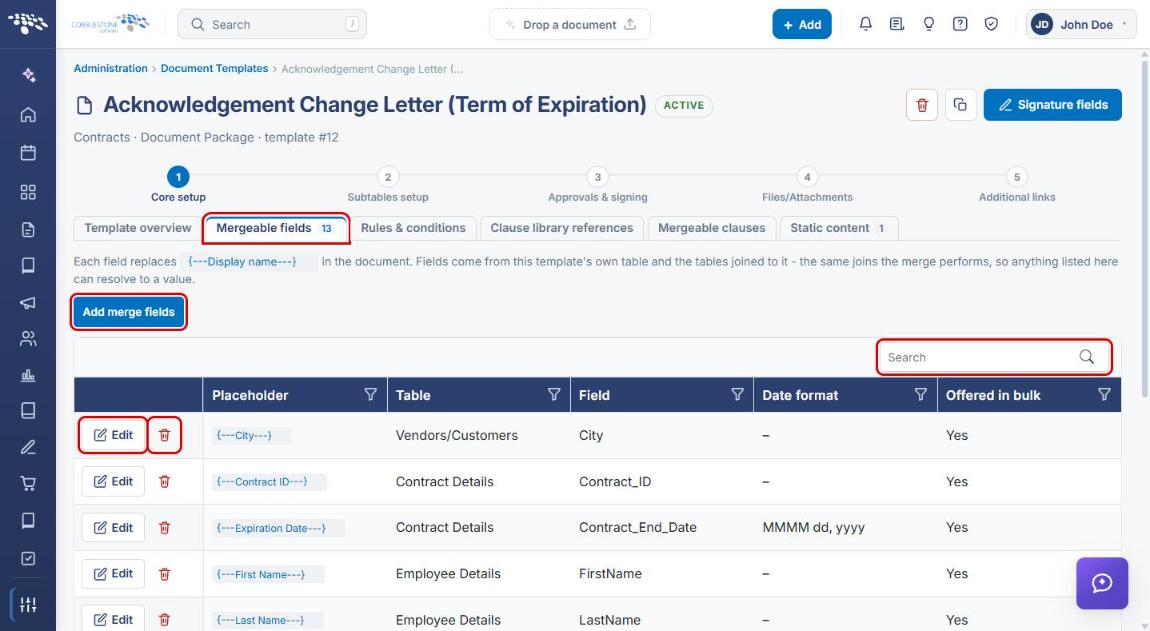
Task: Open the sliders administration icon in the sidebar
Action: [x=28, y=605]
